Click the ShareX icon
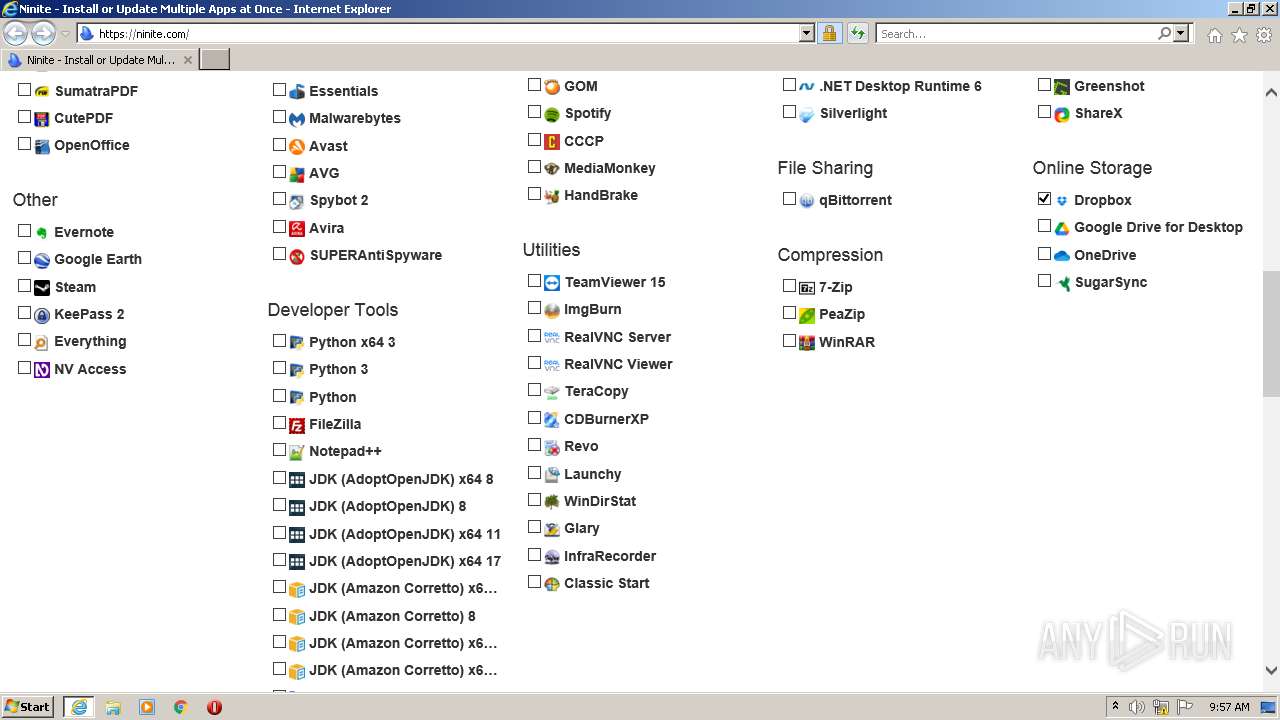 (x=1062, y=114)
